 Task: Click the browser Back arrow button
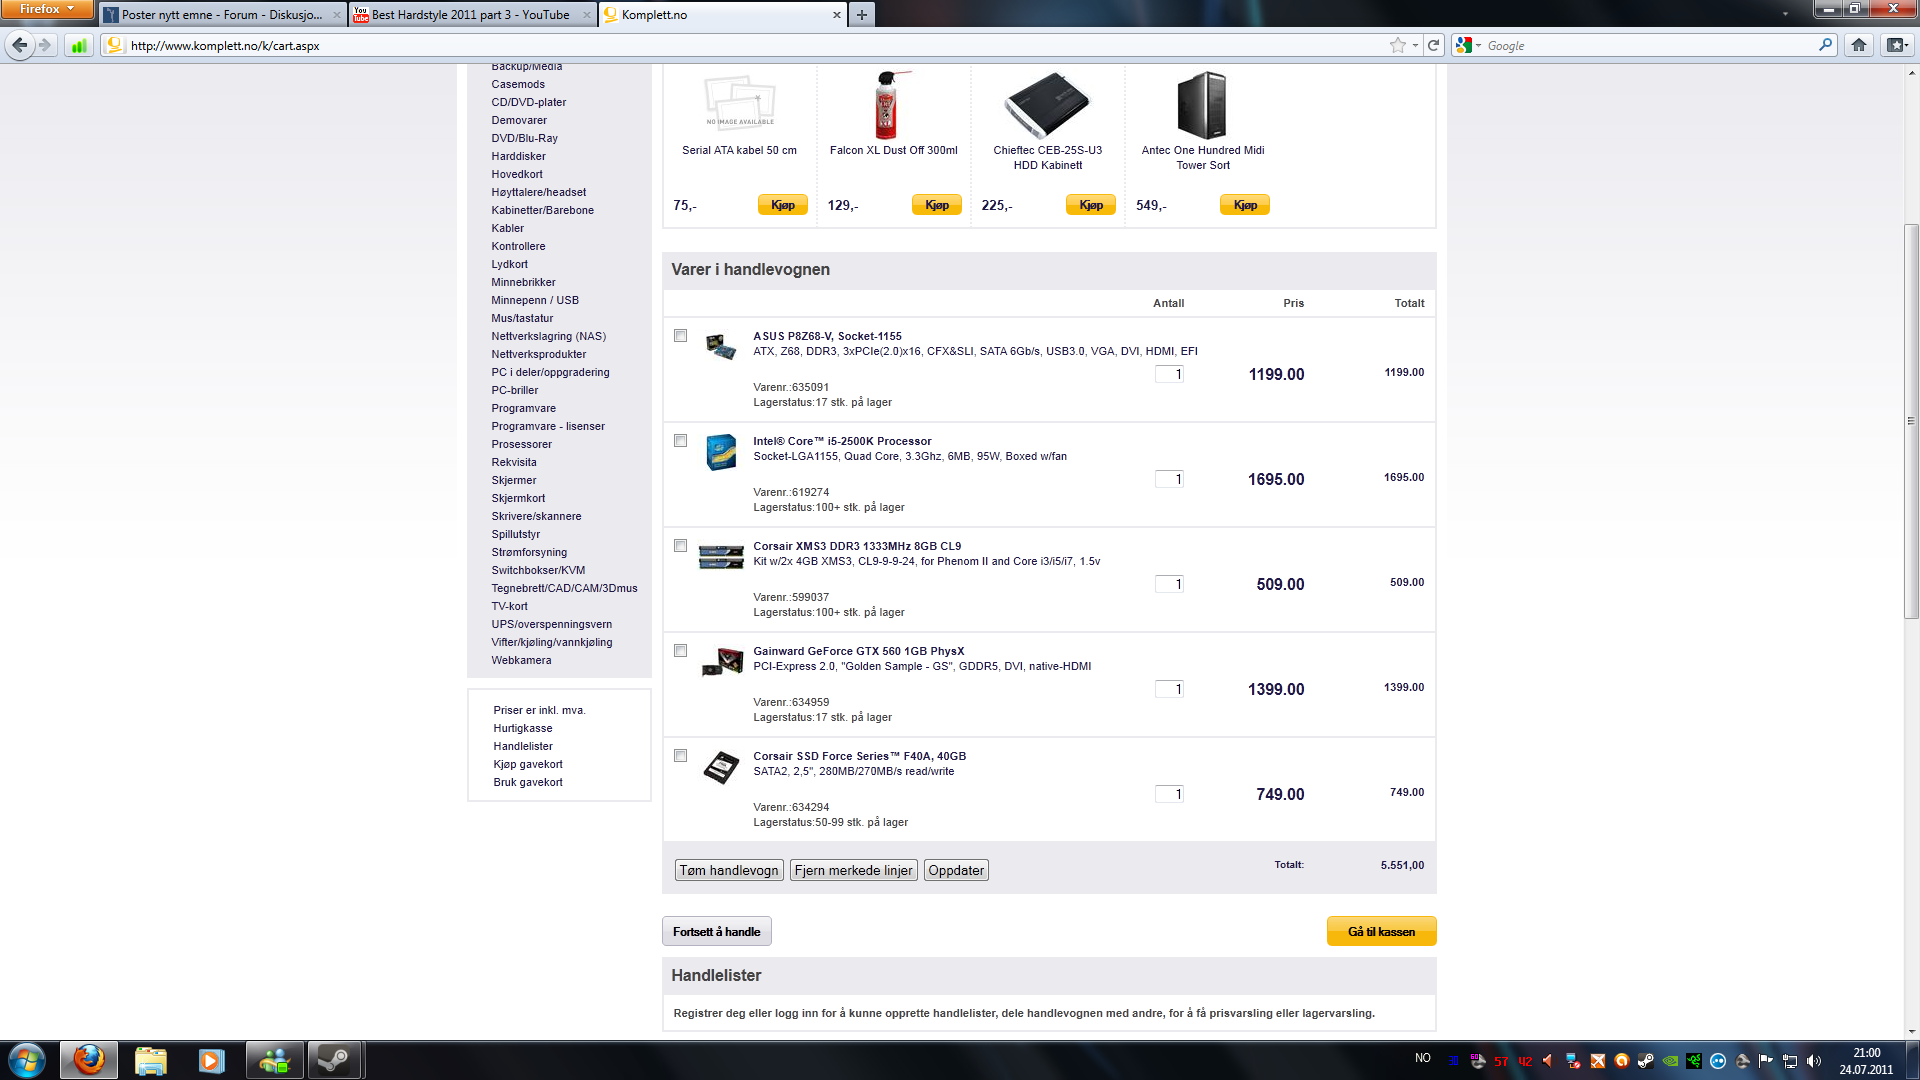pos(19,45)
